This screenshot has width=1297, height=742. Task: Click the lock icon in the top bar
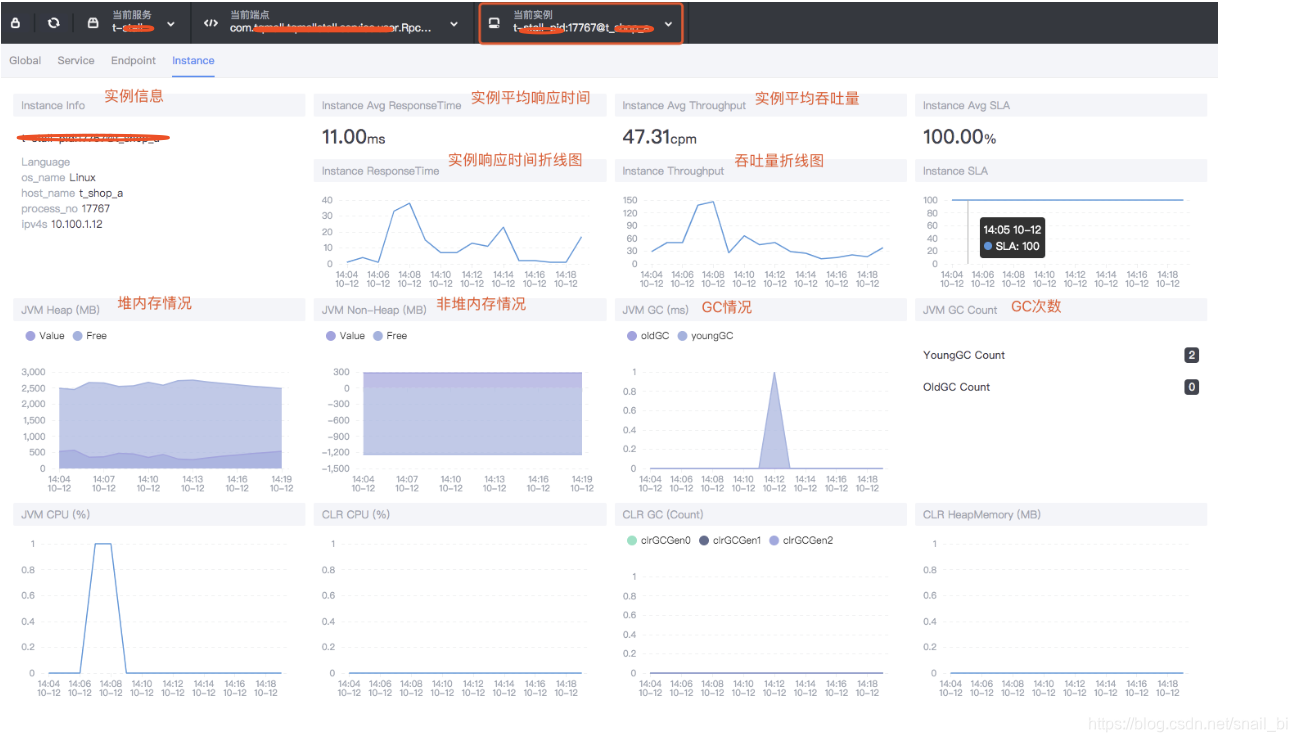pyautogui.click(x=16, y=23)
